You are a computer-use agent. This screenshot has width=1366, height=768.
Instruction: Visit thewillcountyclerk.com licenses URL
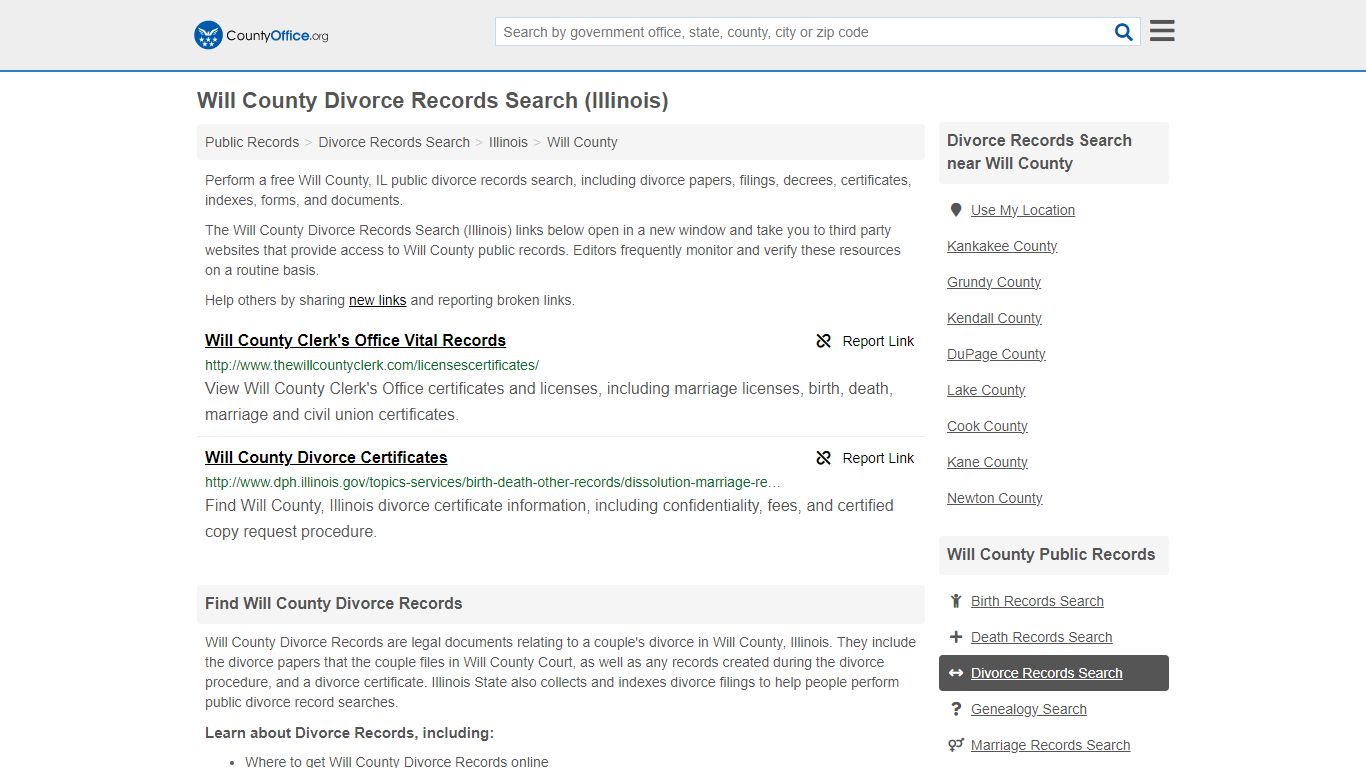click(372, 365)
